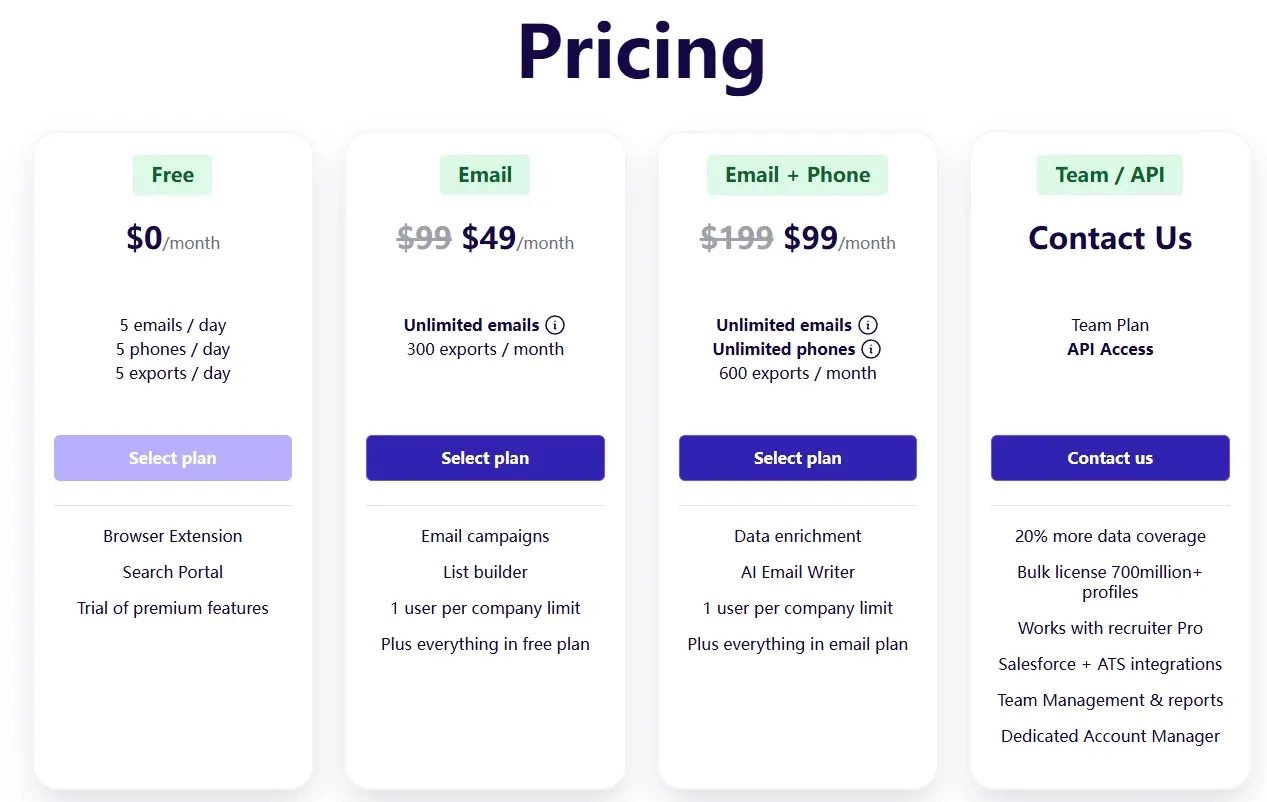Click the Browser Extension feature text
Viewport: 1267px width, 802px height.
click(x=173, y=536)
